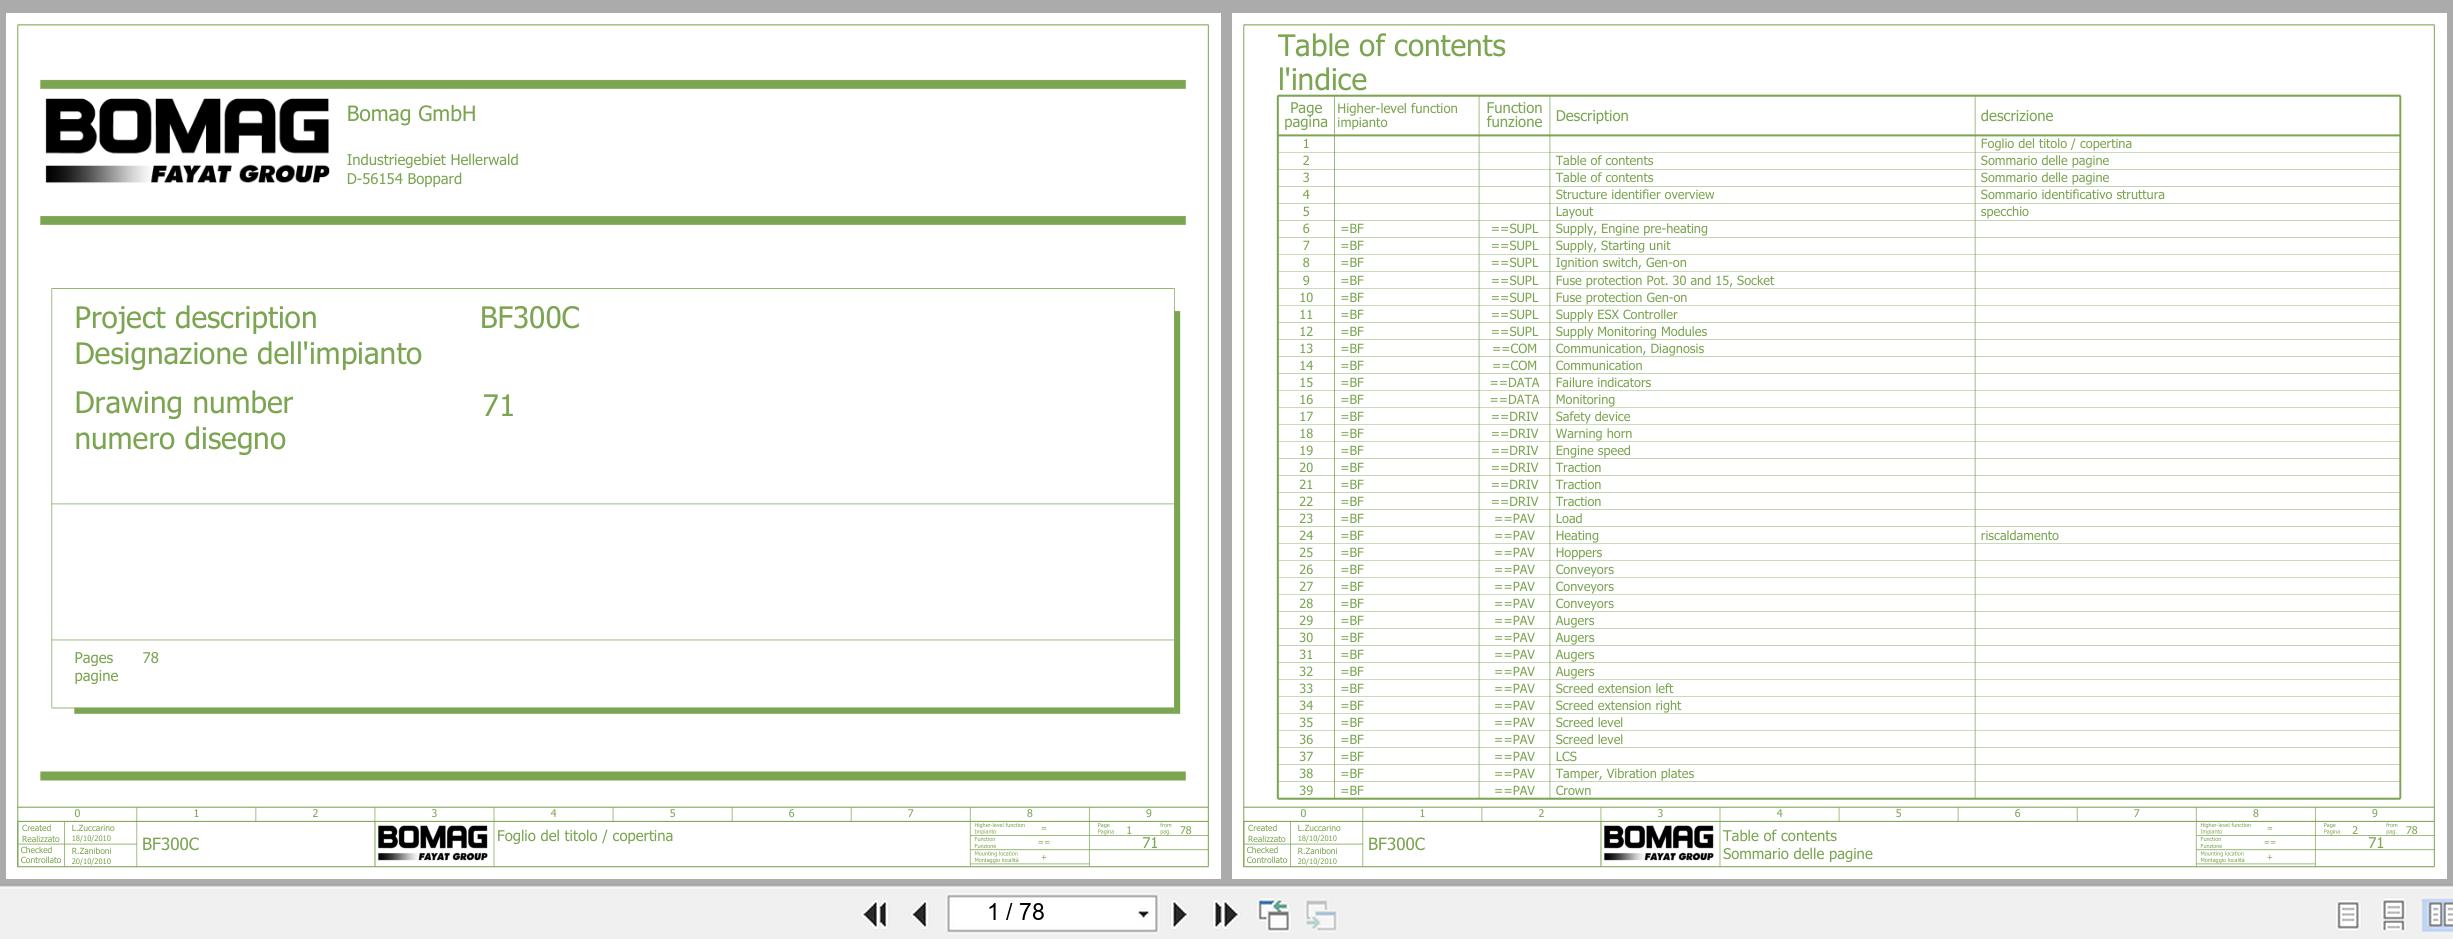
Task: Click the 'Table of contents' heading
Action: [x=1390, y=46]
